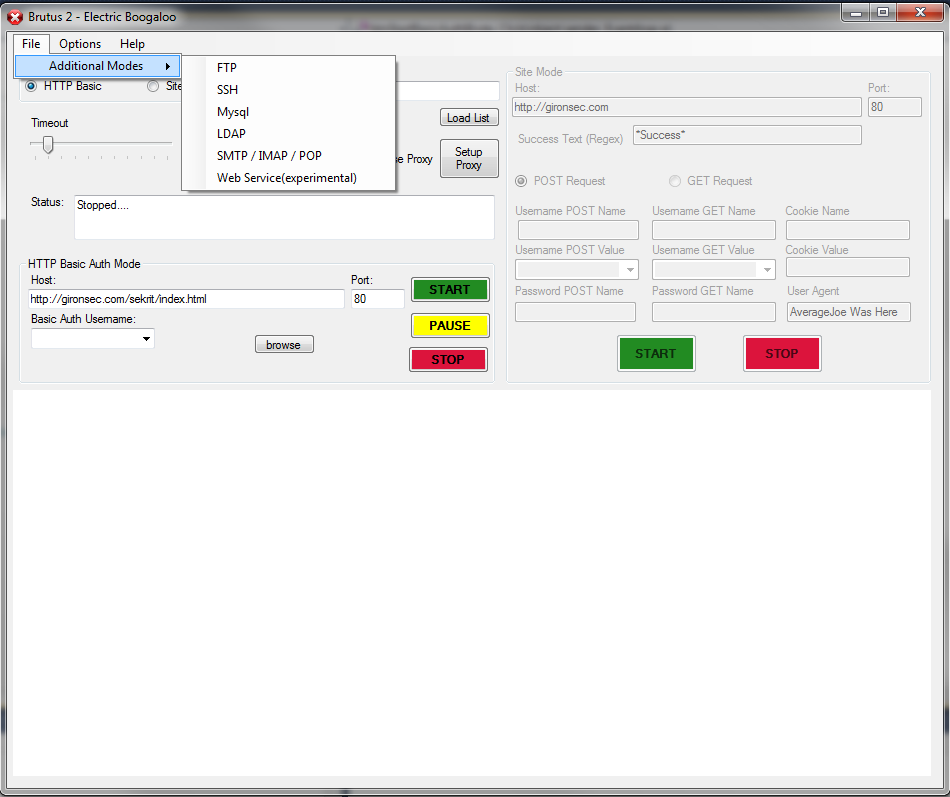Click the Brutus red X app icon
The height and width of the screenshot is (797, 950).
(15, 17)
